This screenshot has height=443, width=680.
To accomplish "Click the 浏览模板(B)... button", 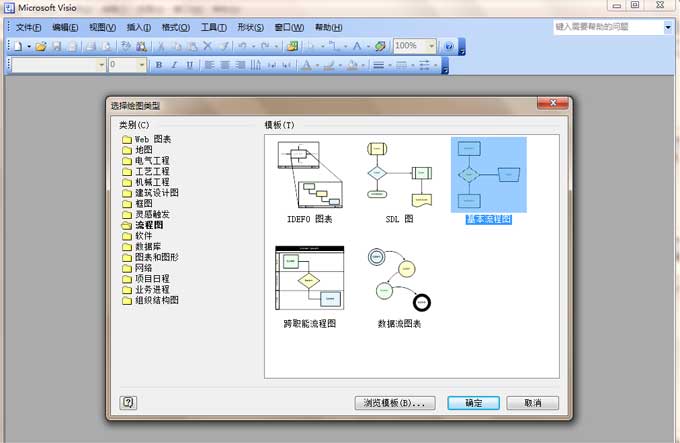I will coord(395,403).
